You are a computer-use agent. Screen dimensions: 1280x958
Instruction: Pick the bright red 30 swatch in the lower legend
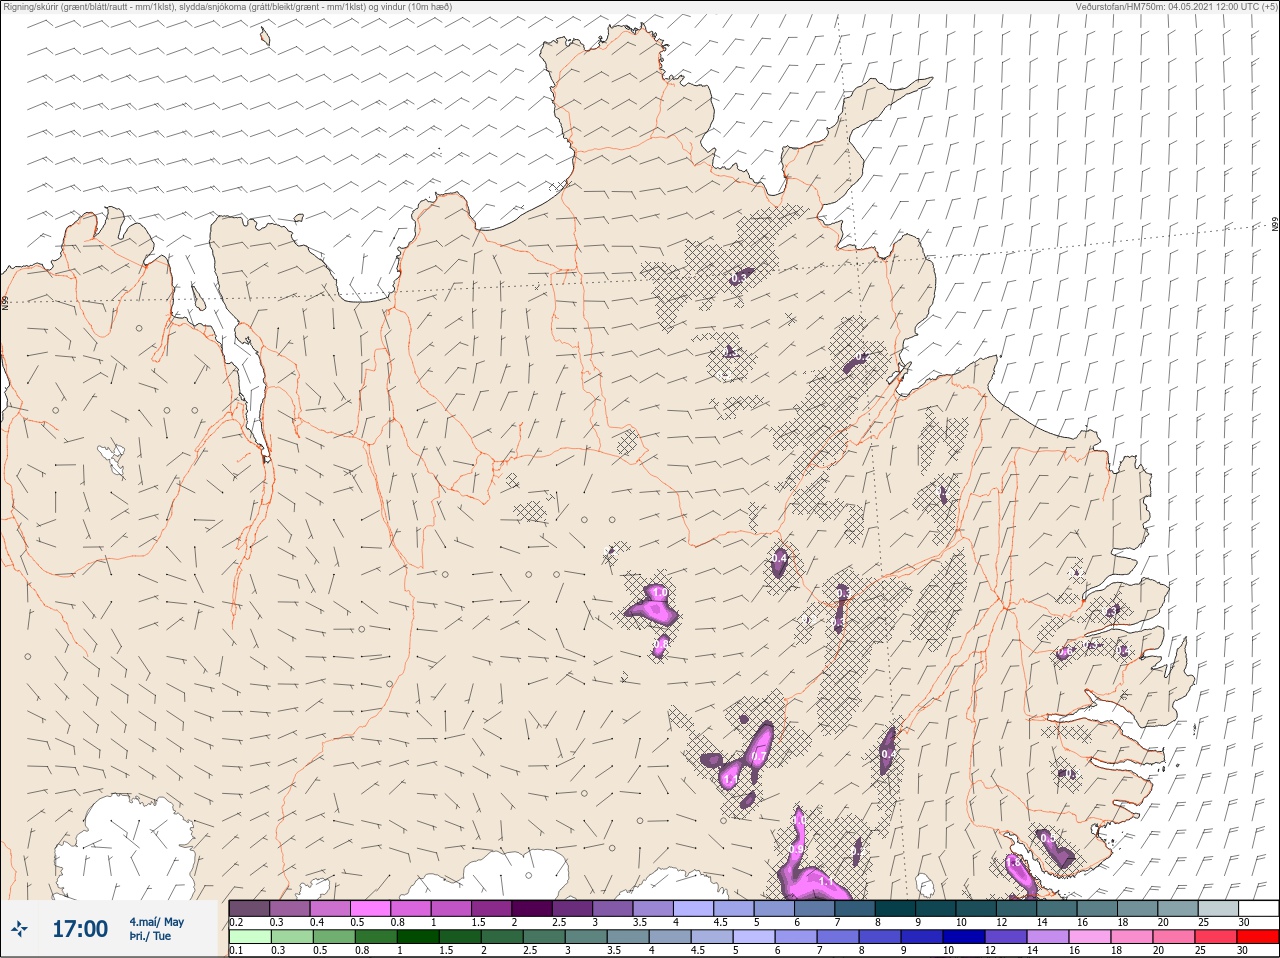click(x=1258, y=937)
